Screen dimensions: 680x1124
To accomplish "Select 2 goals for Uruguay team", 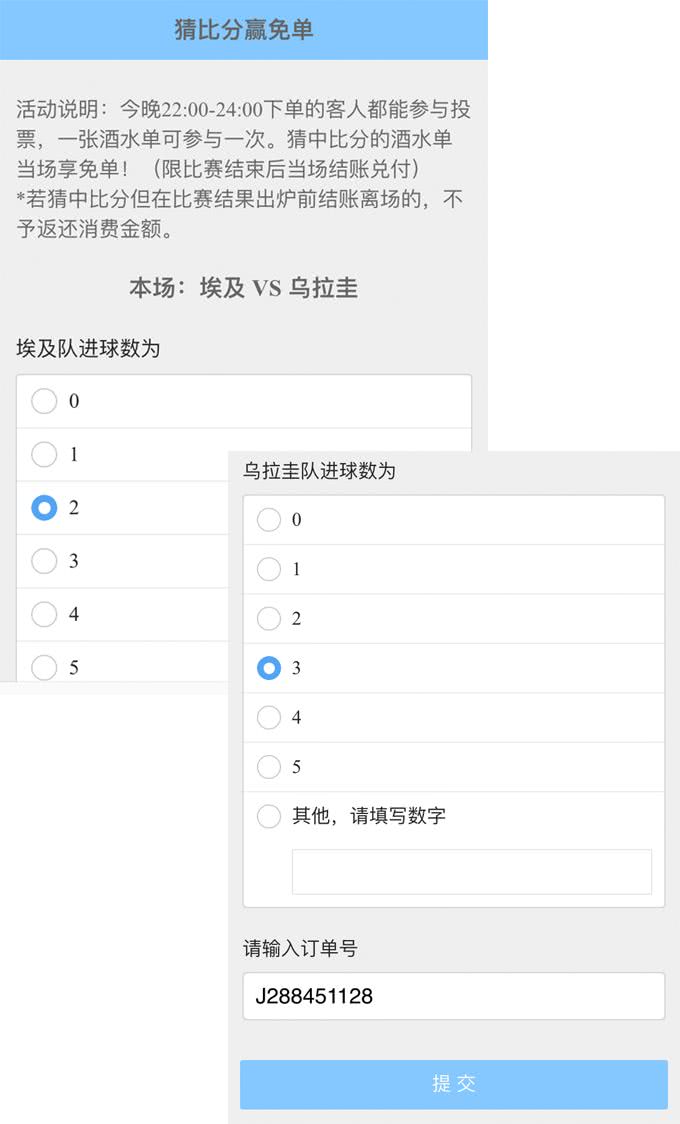I will coord(268,618).
